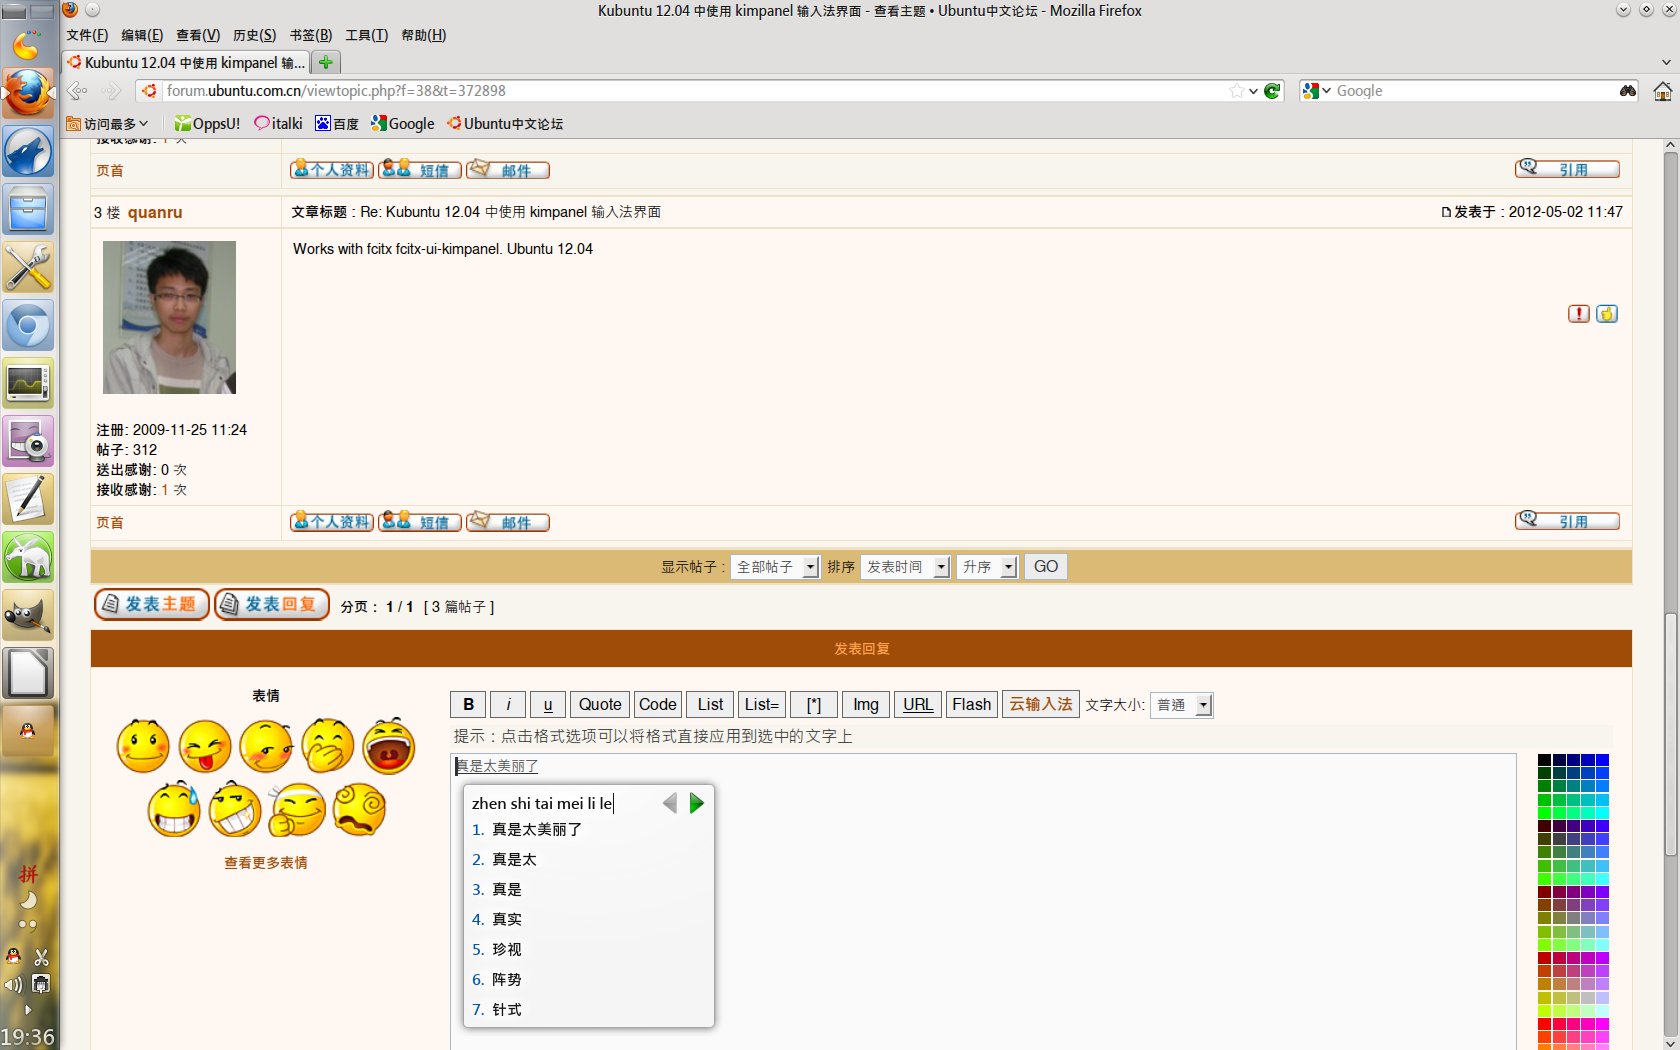Click the previous candidates gray arrow

(669, 803)
